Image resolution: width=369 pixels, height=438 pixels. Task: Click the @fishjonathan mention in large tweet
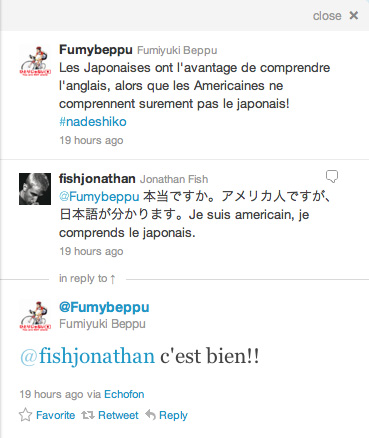tap(87, 356)
